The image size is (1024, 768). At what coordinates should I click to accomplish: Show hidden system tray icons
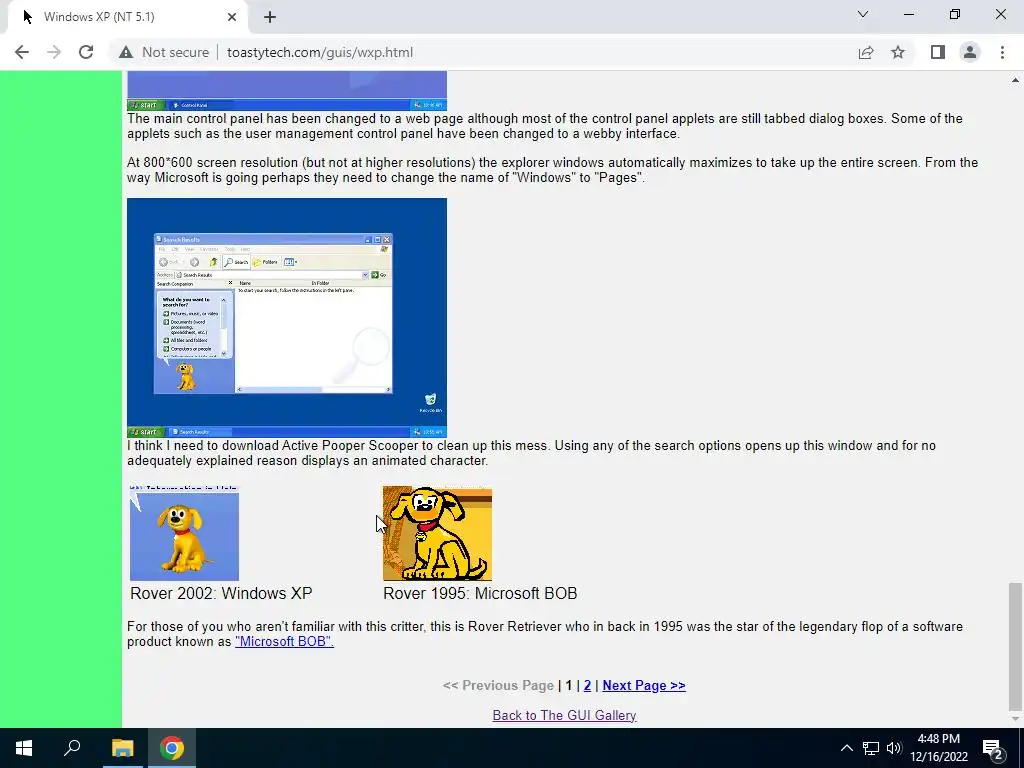846,748
